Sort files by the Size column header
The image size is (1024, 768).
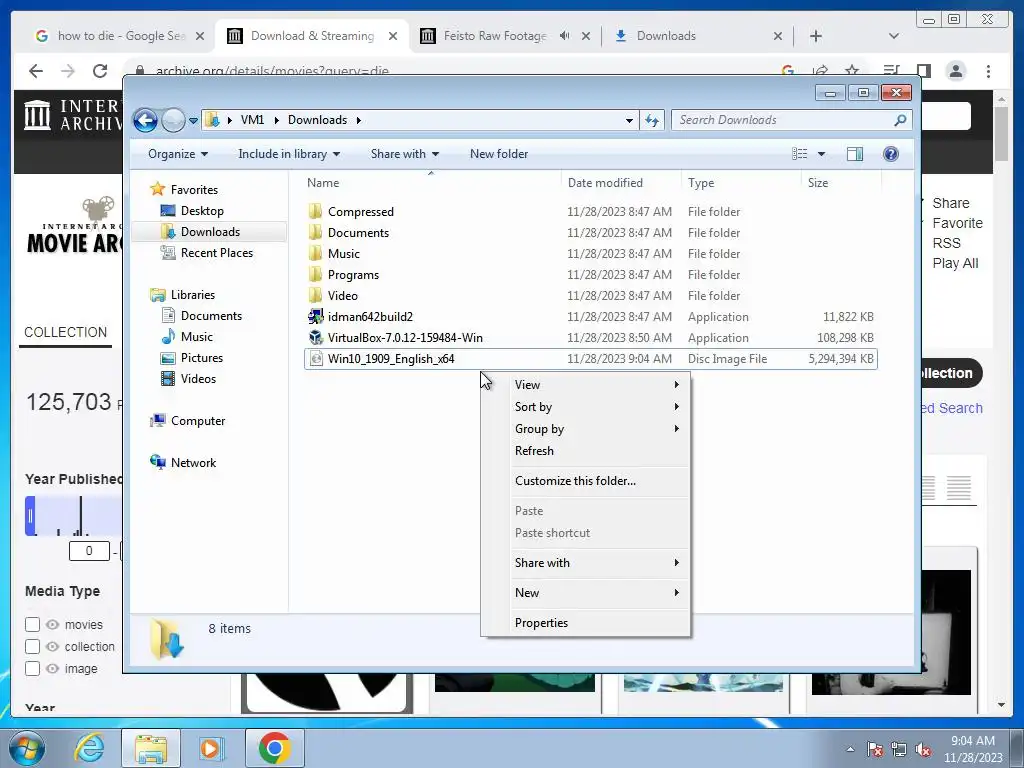coord(818,183)
